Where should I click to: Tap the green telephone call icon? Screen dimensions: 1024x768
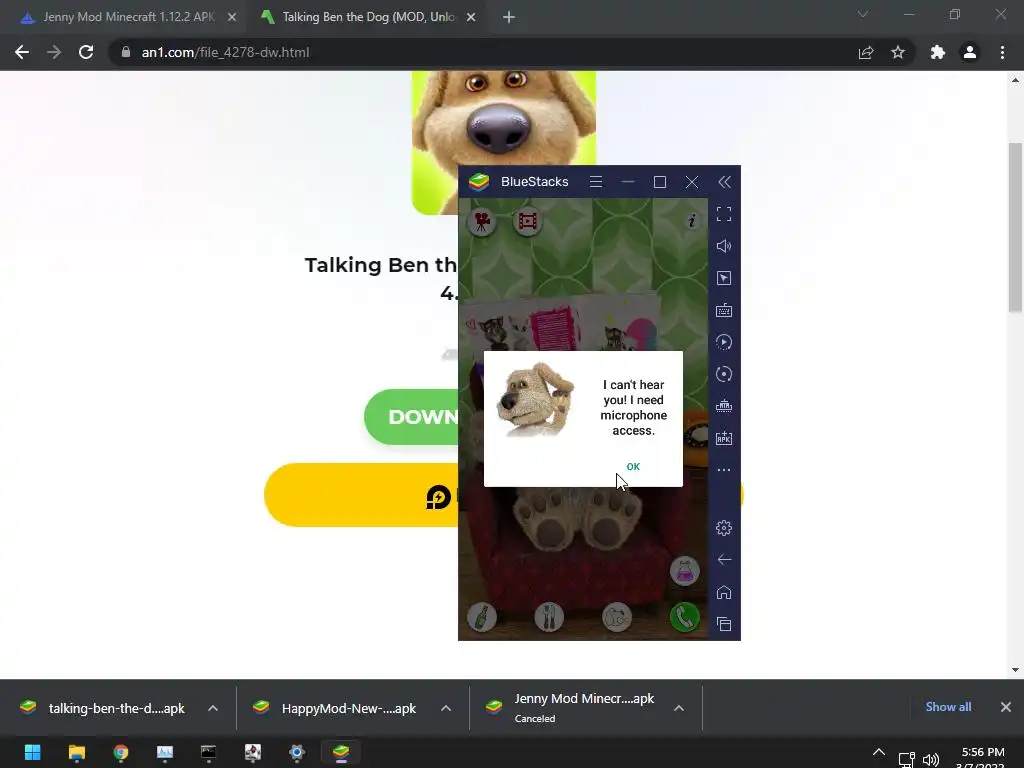tap(684, 617)
